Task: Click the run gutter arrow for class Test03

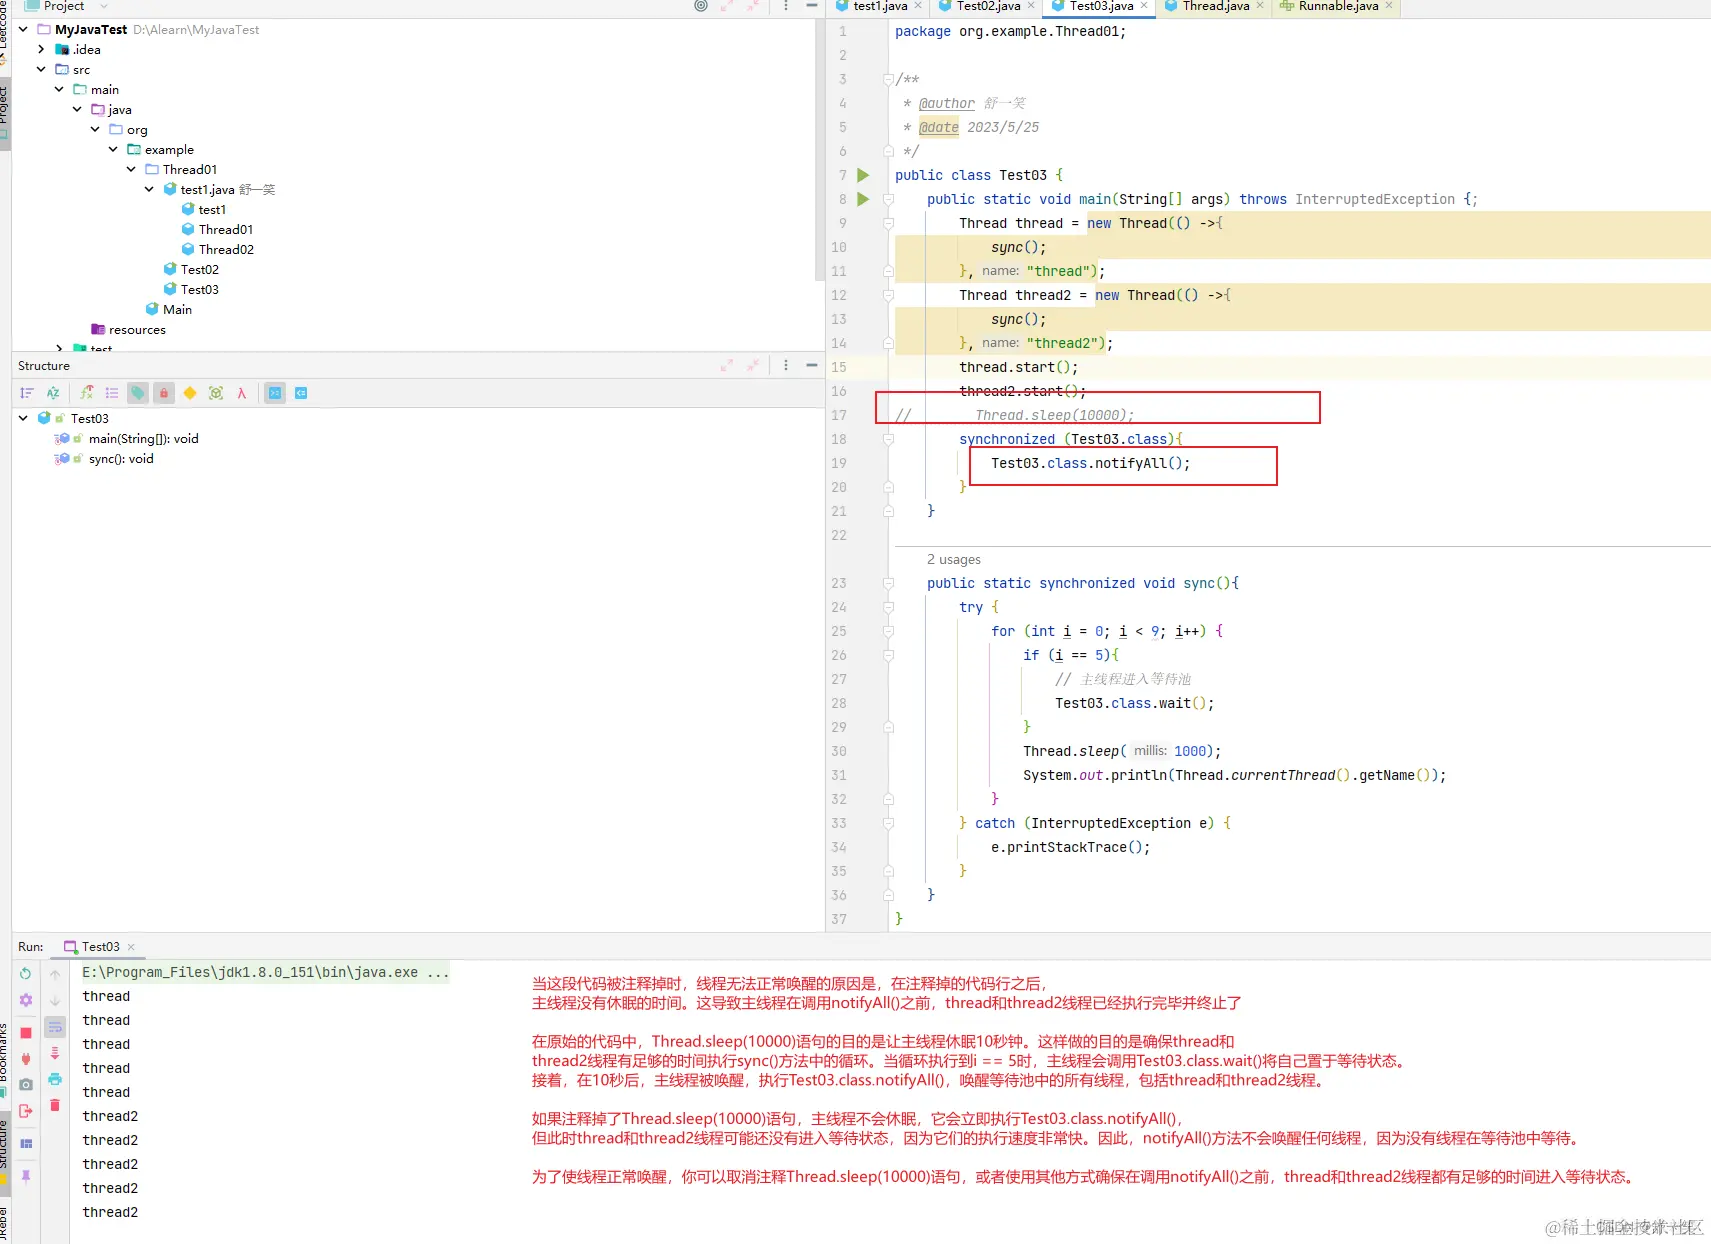Action: [x=863, y=175]
